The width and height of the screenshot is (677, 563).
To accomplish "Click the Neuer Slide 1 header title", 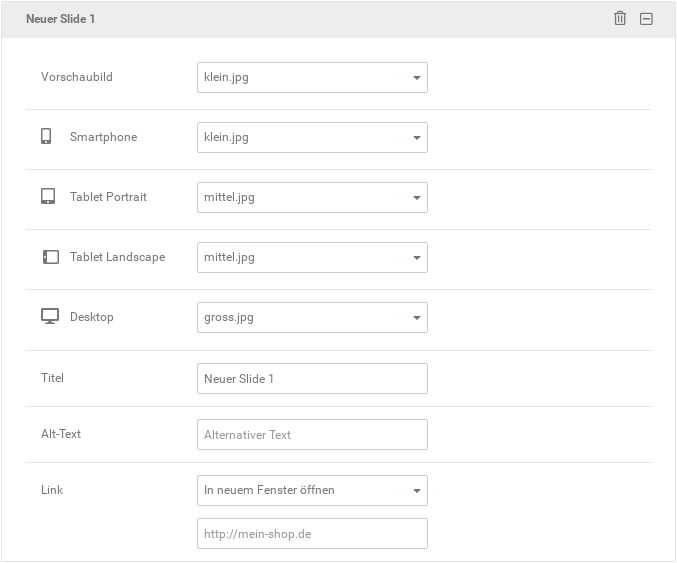I will [60, 19].
